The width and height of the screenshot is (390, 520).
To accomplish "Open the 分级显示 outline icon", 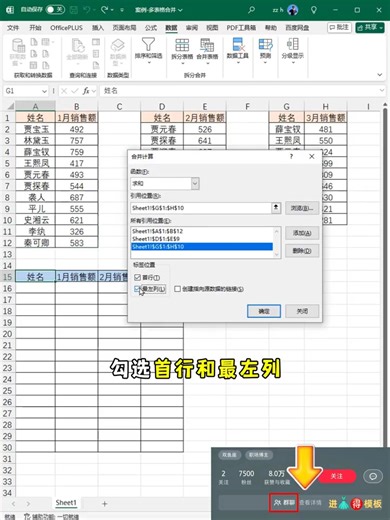I will tap(292, 44).
